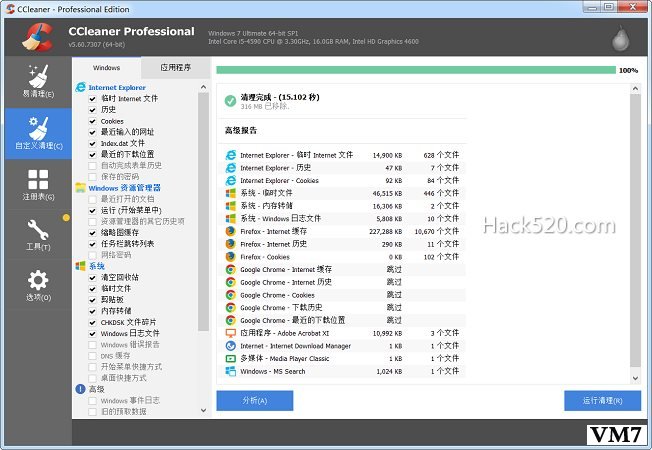
Task: Check 最近打开的文档 option
Action: tap(92, 200)
